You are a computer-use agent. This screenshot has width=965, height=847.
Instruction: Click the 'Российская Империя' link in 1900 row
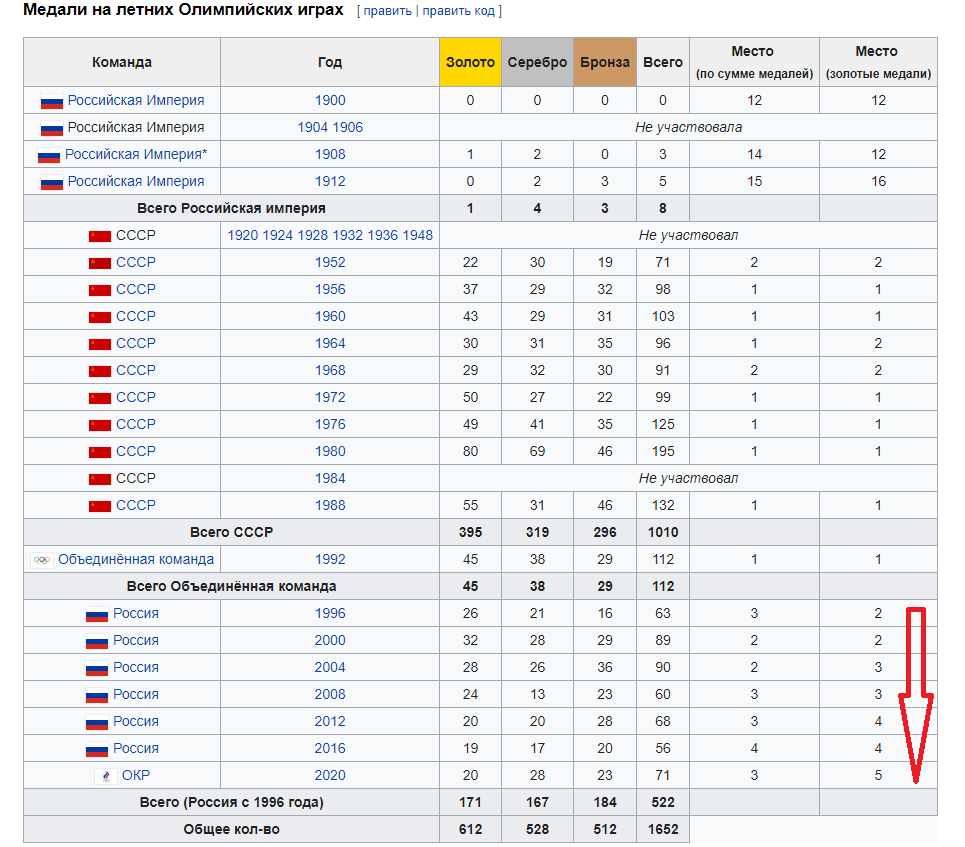pyautogui.click(x=136, y=100)
